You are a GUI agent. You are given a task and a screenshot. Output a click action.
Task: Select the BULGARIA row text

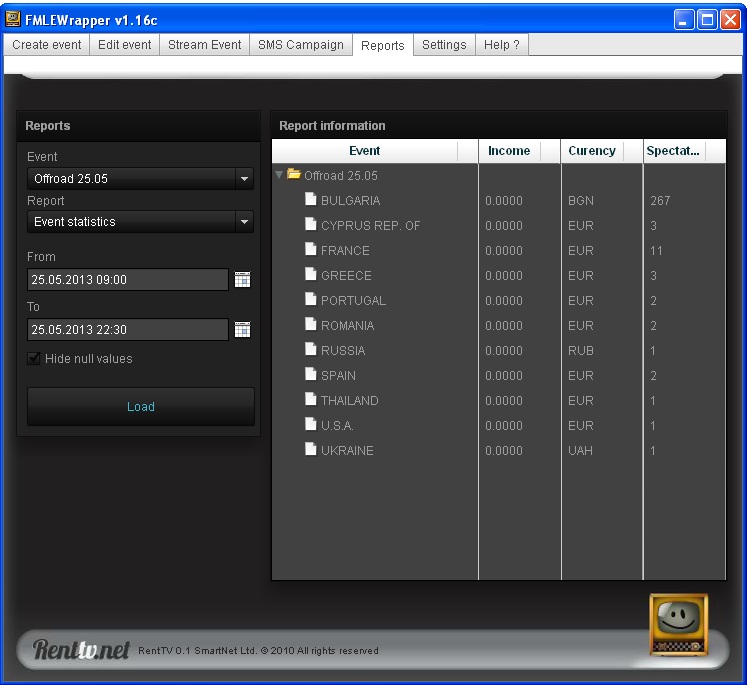click(x=350, y=201)
